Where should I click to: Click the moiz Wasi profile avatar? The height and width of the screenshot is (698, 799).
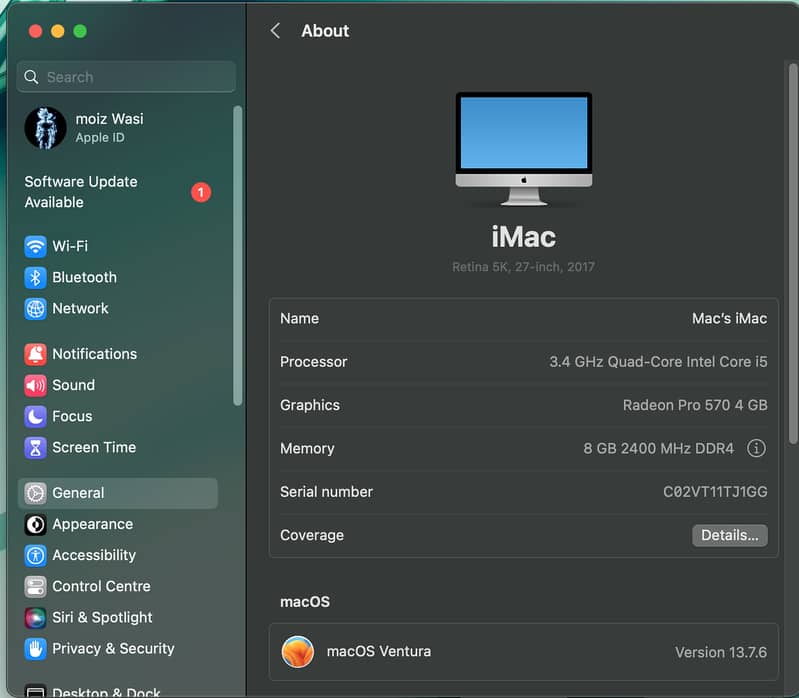(x=45, y=128)
